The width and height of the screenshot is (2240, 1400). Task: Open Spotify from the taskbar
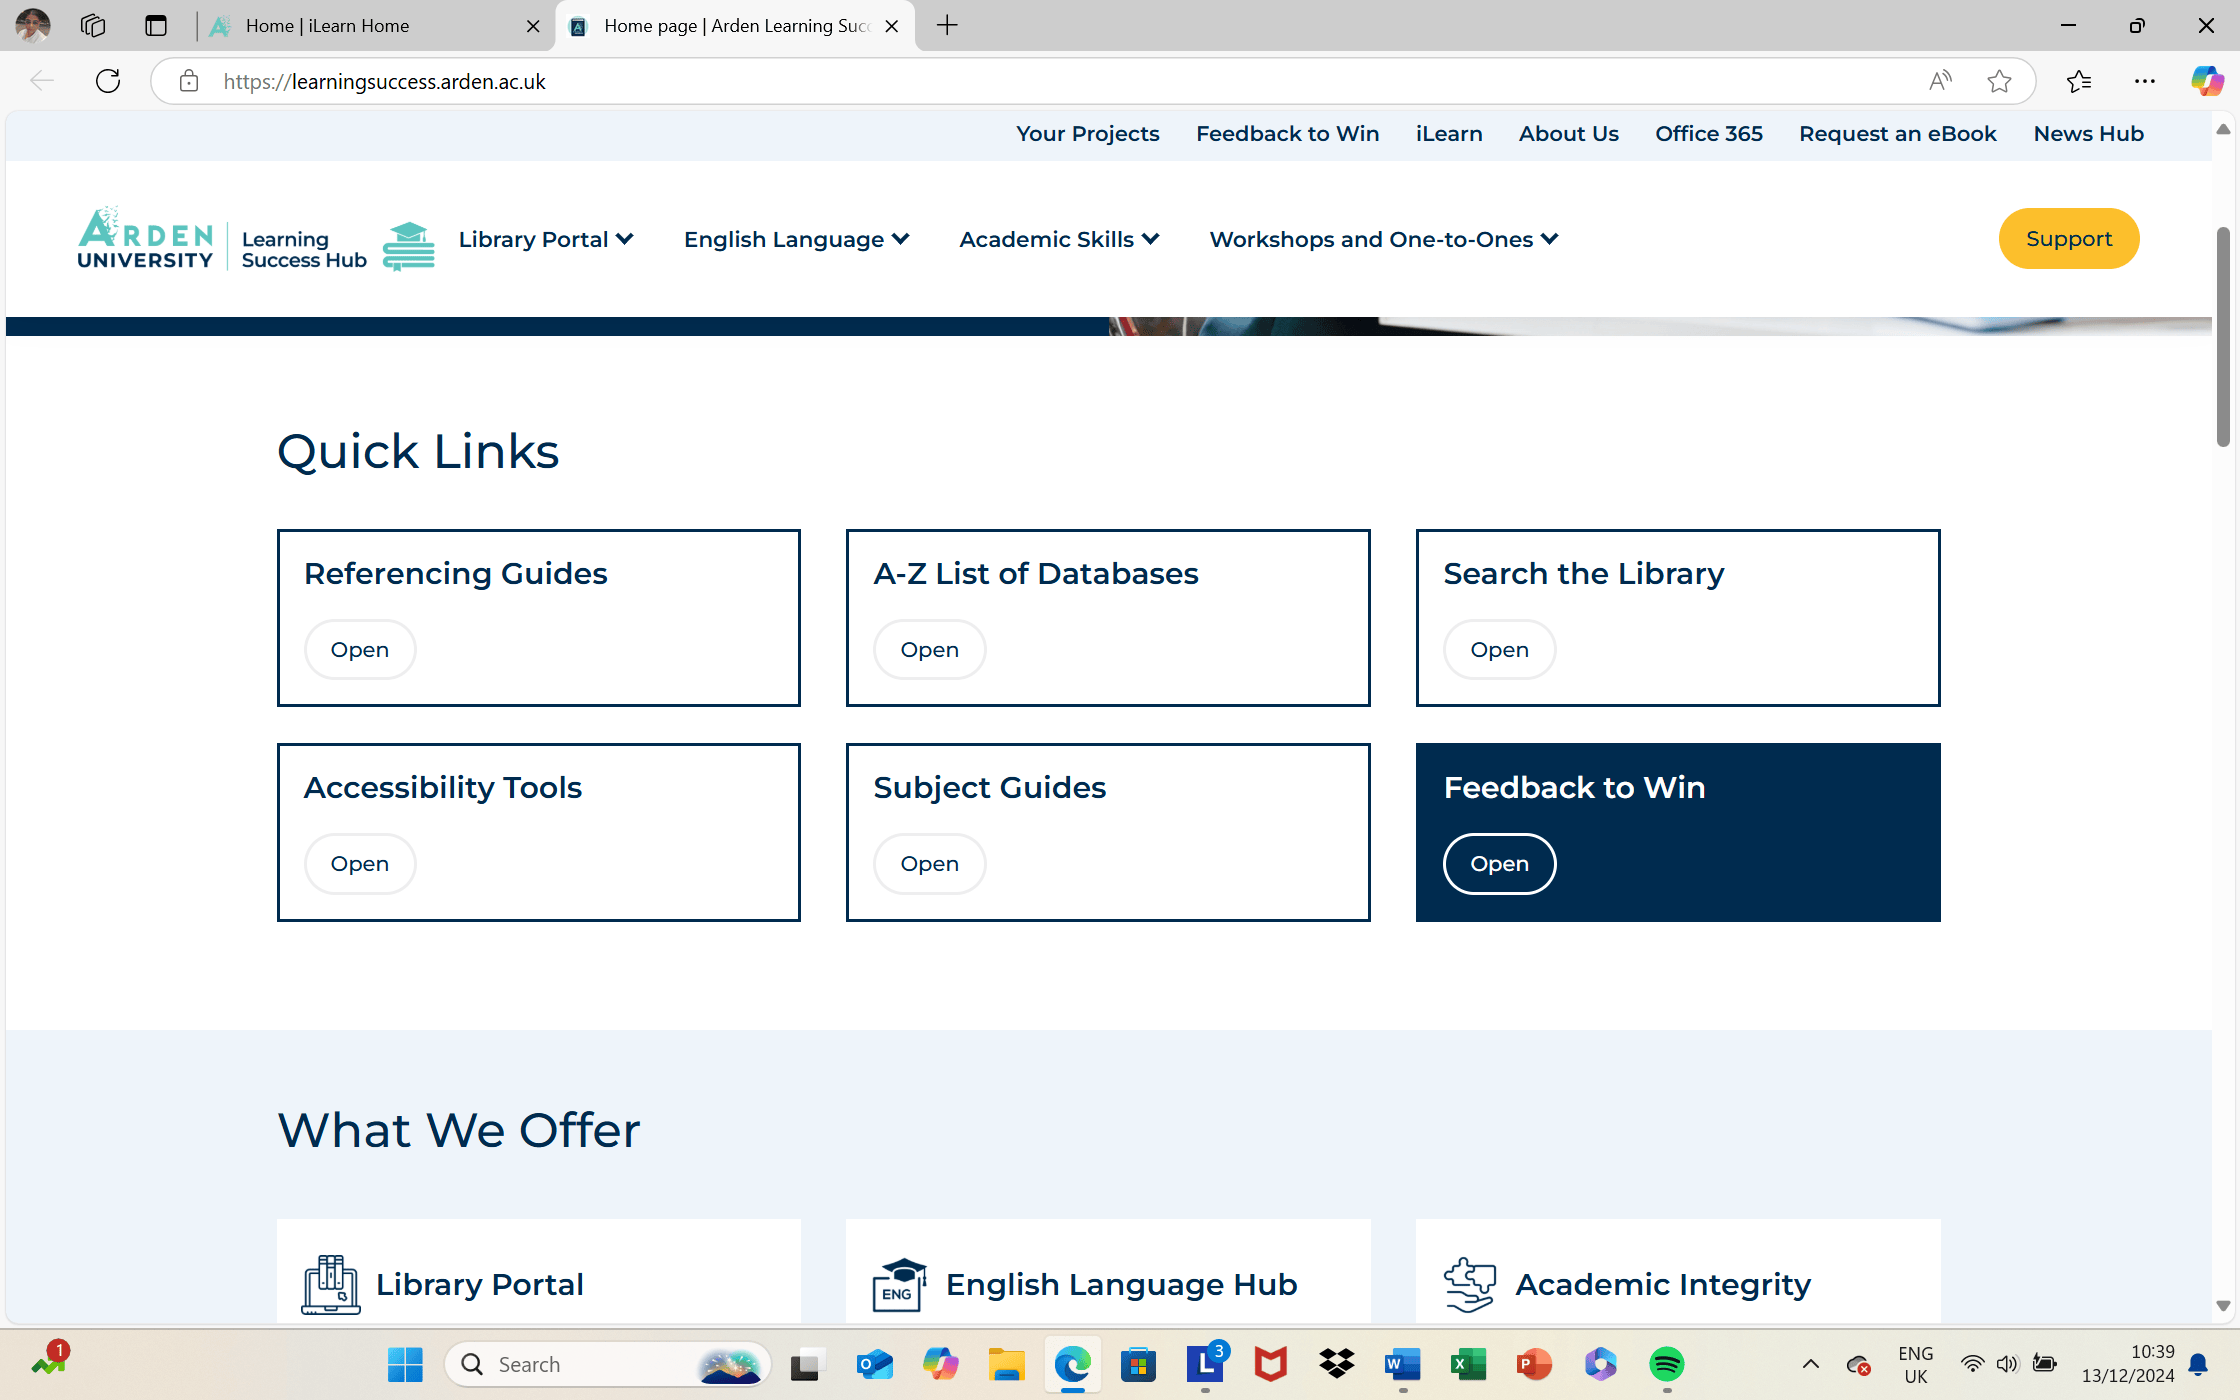click(x=1665, y=1364)
